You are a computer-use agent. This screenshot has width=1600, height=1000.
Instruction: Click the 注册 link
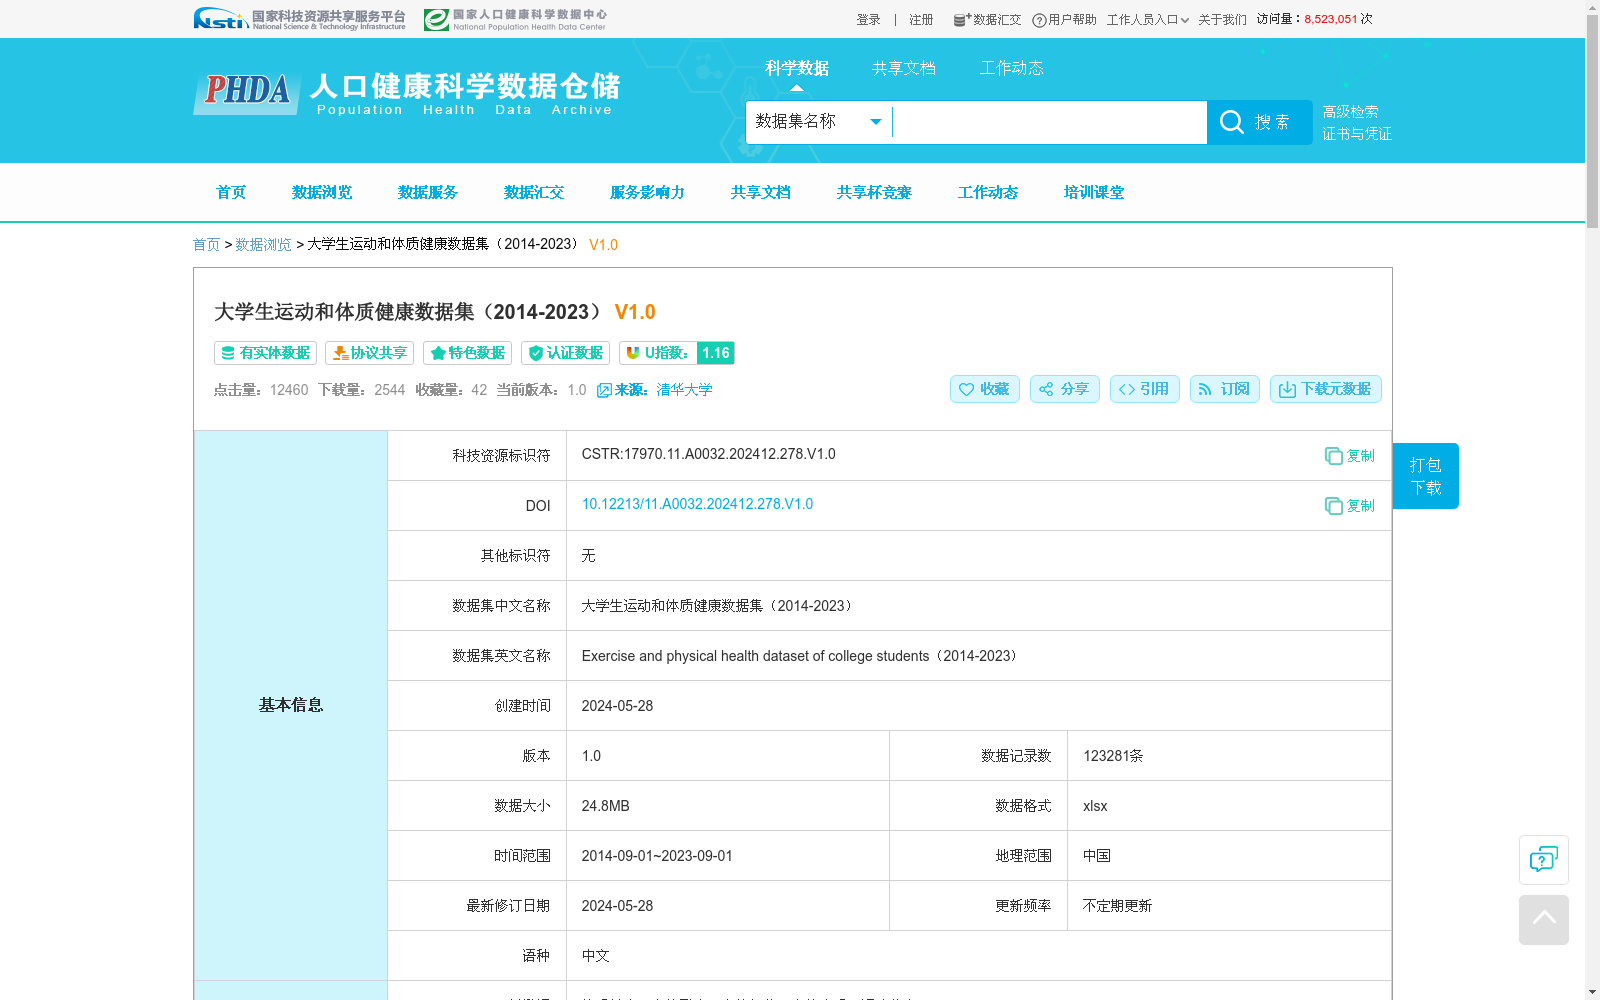921,20
